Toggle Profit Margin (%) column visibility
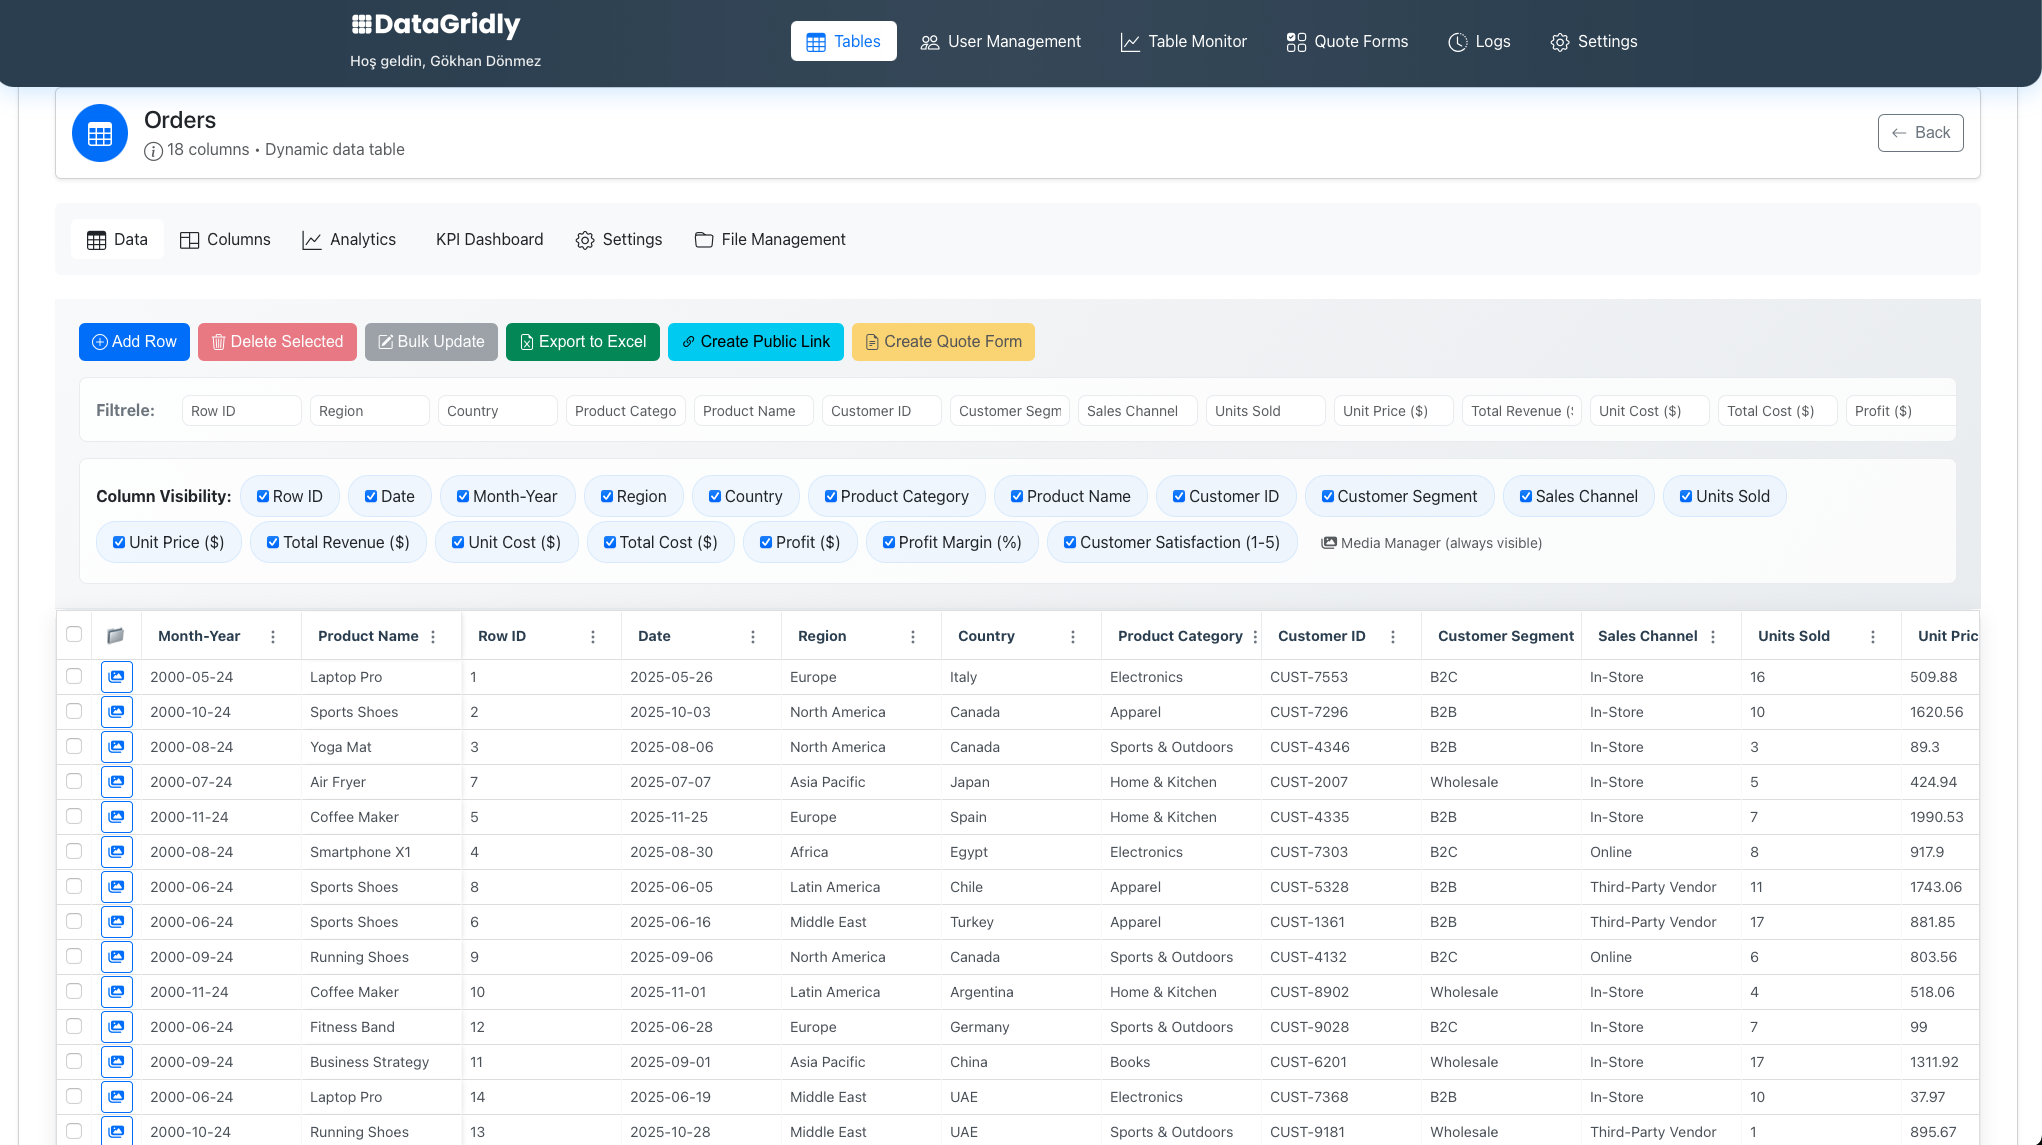This screenshot has width=2042, height=1145. point(889,542)
